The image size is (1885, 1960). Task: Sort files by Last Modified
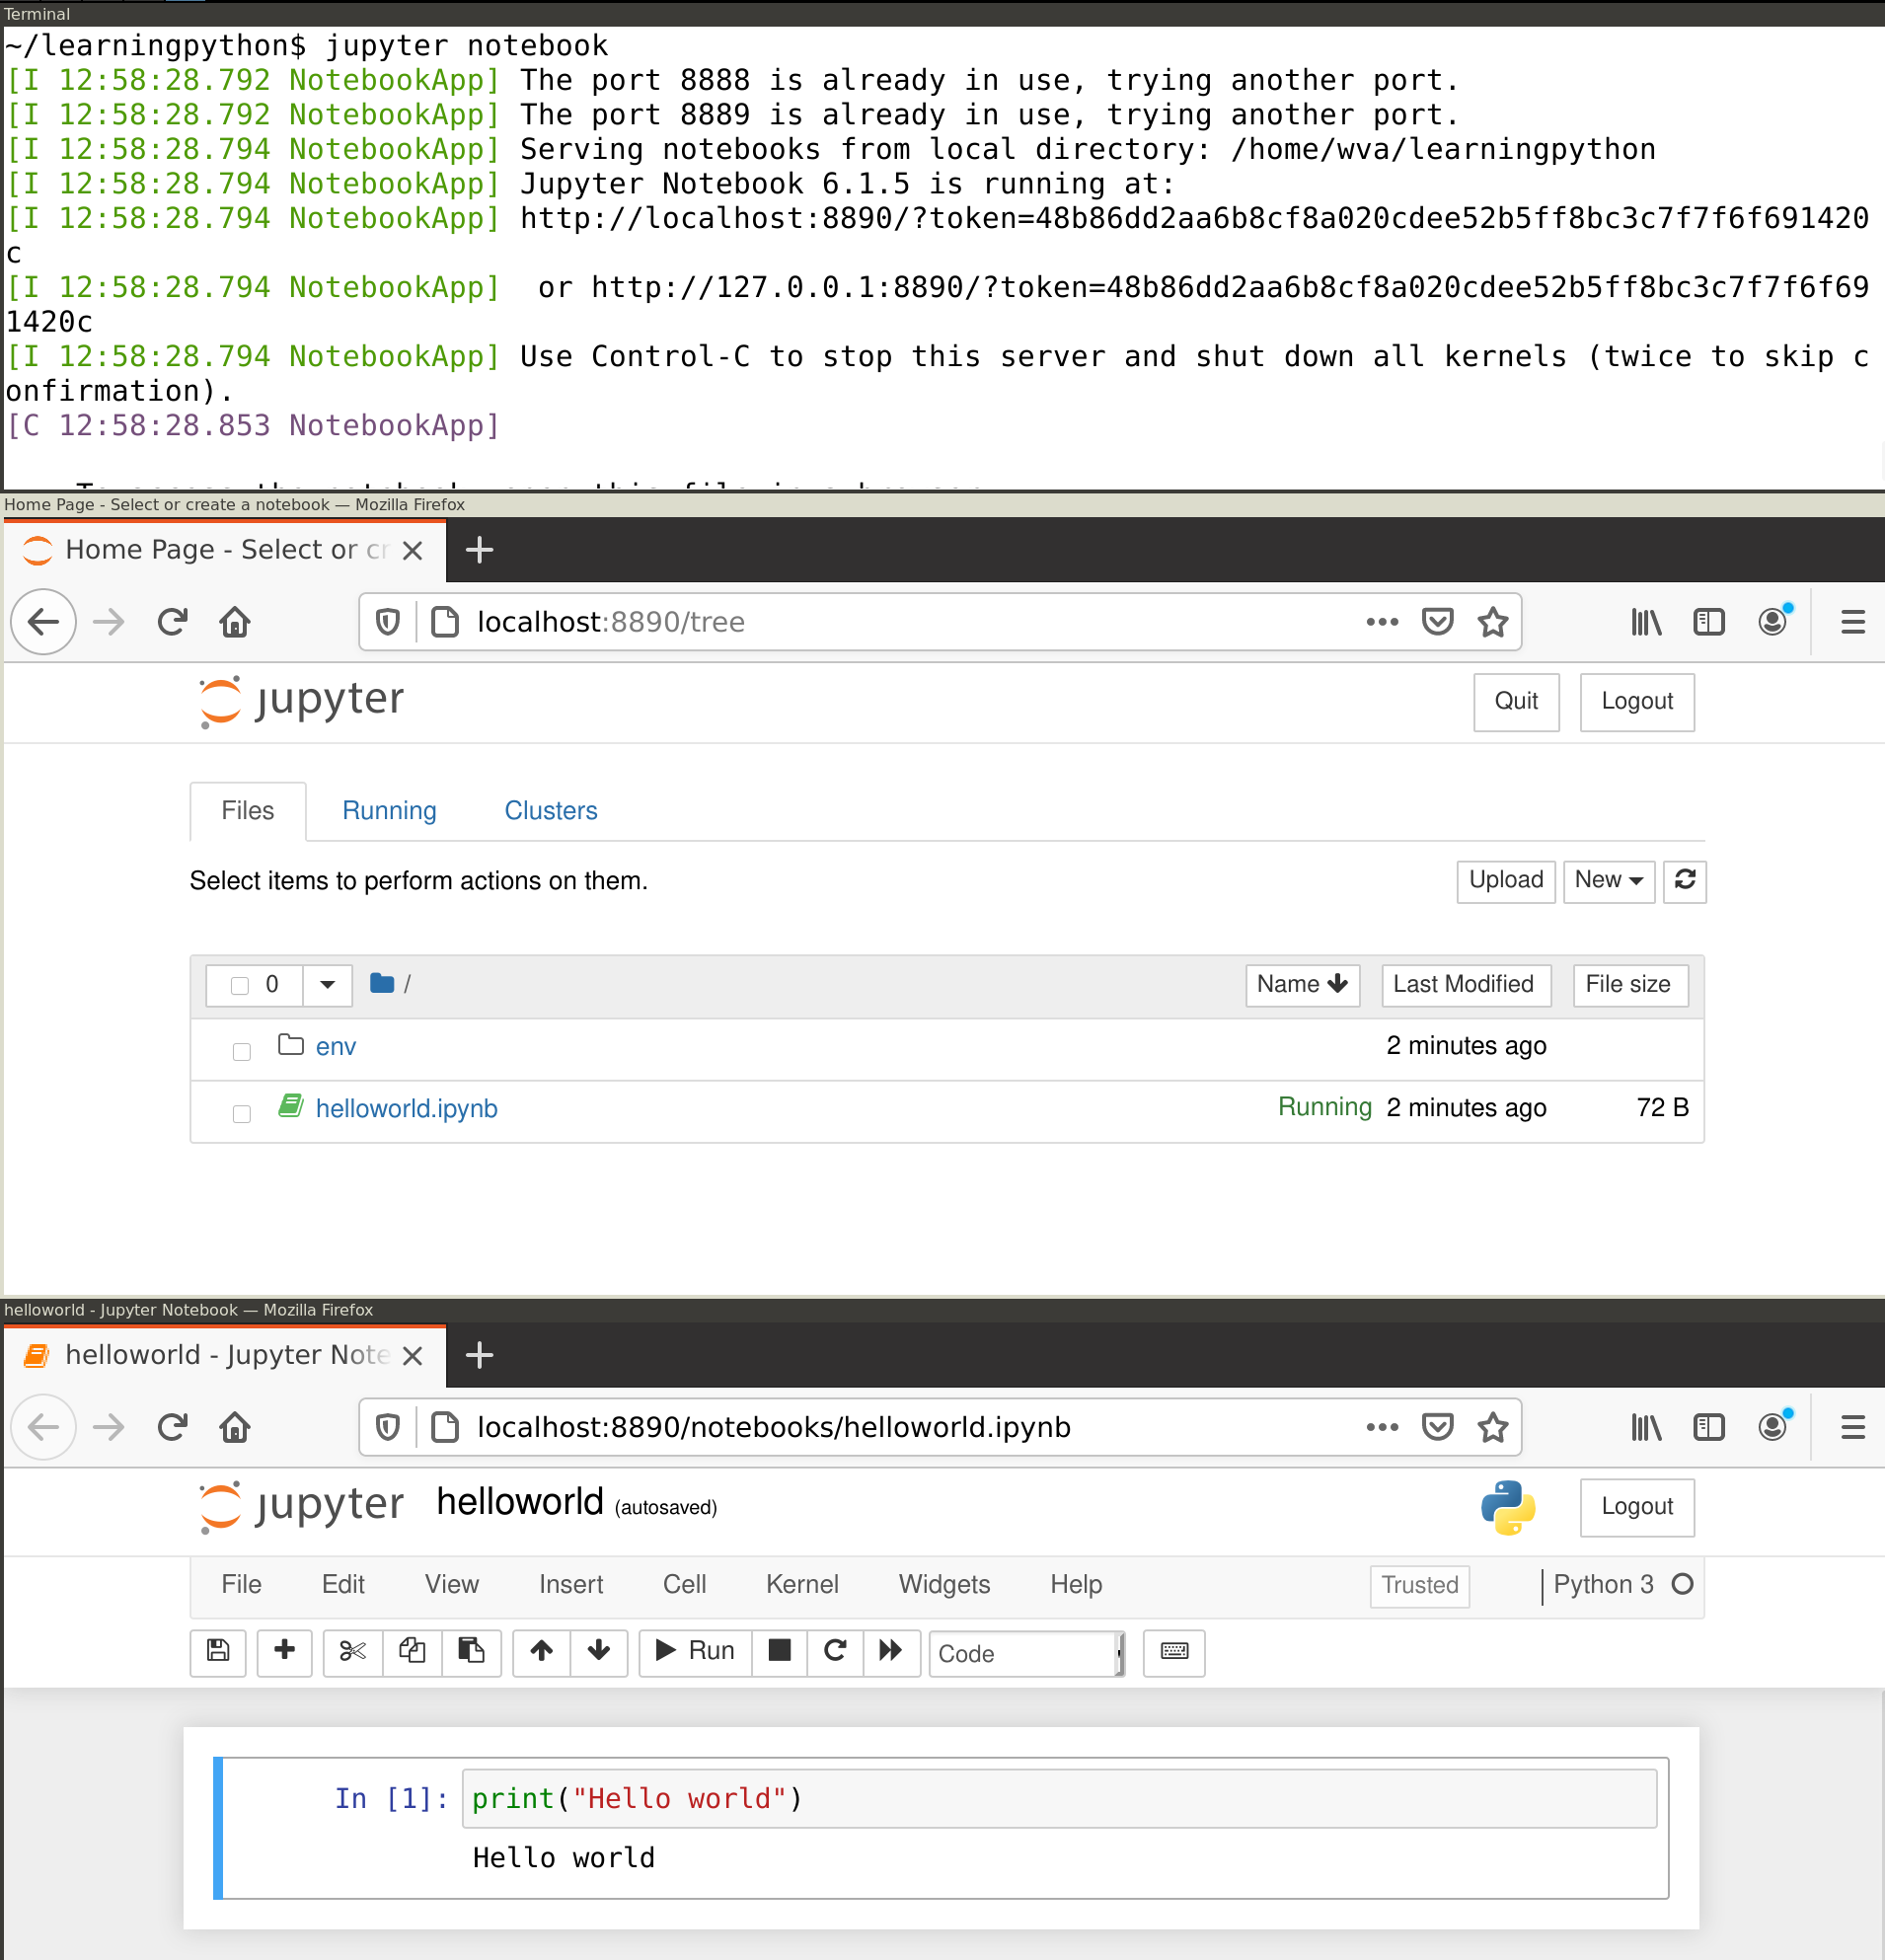1465,984
